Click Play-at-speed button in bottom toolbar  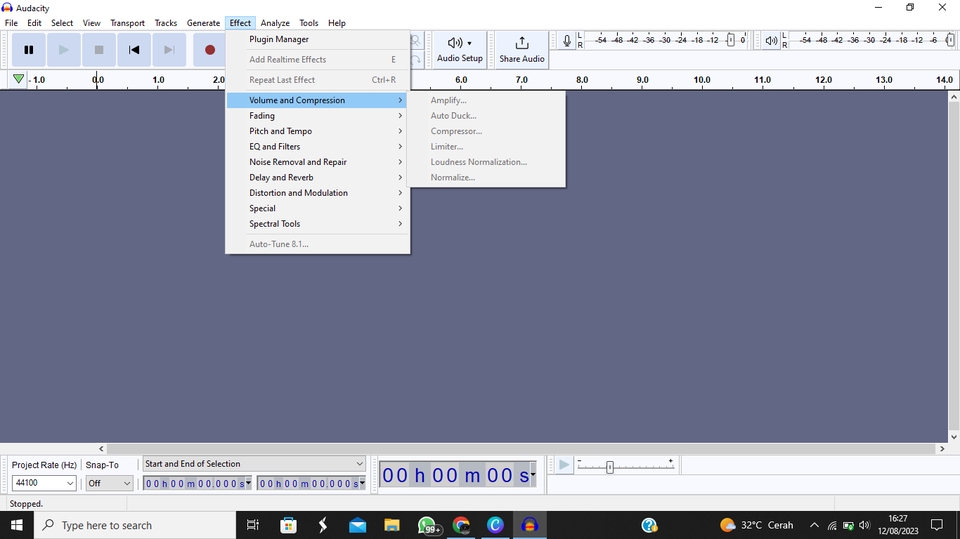564,466
